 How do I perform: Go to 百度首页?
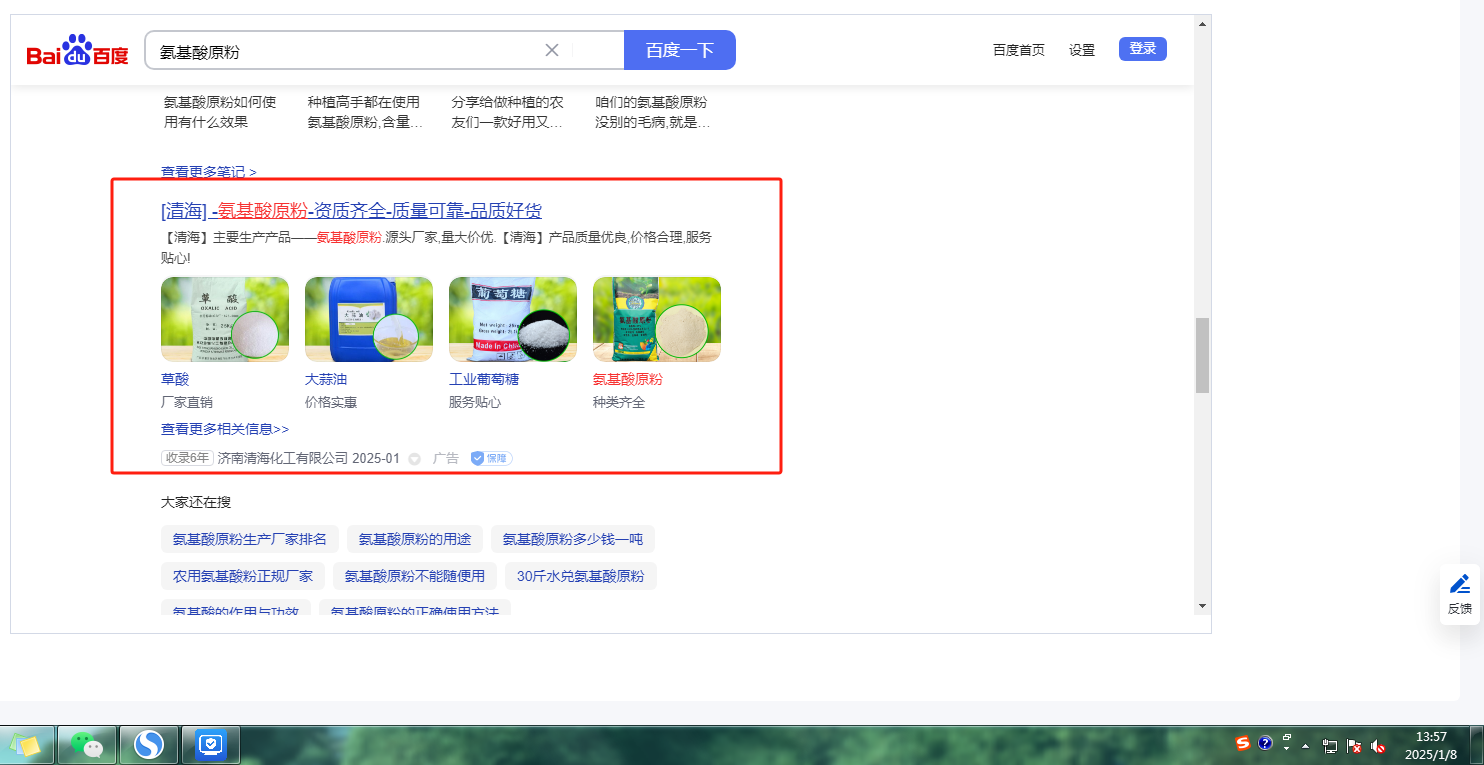point(1018,50)
